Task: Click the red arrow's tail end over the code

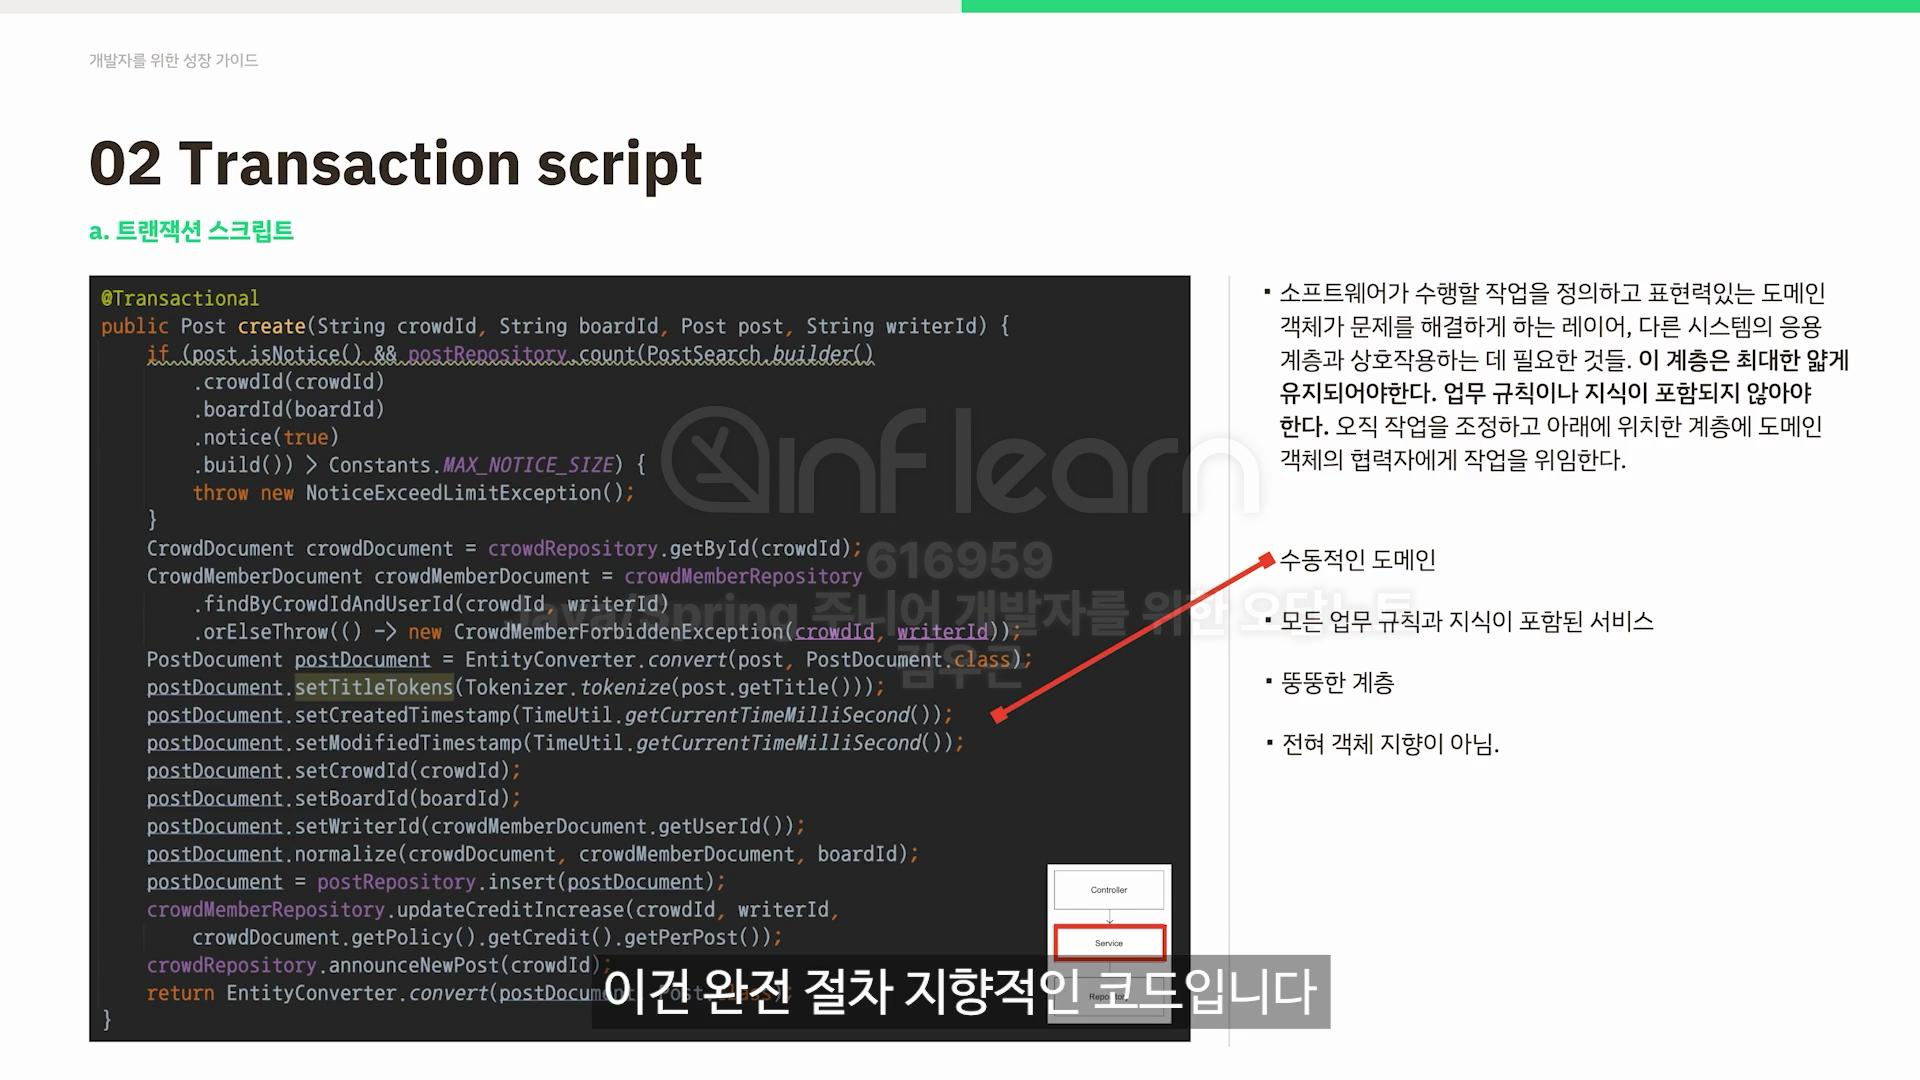Action: click(998, 714)
